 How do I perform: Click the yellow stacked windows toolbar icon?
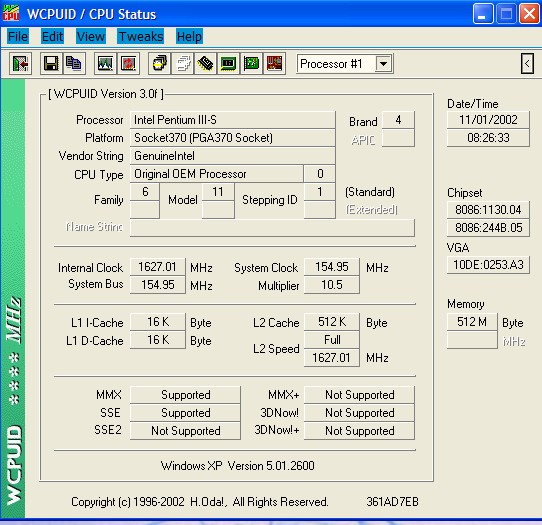[159, 64]
